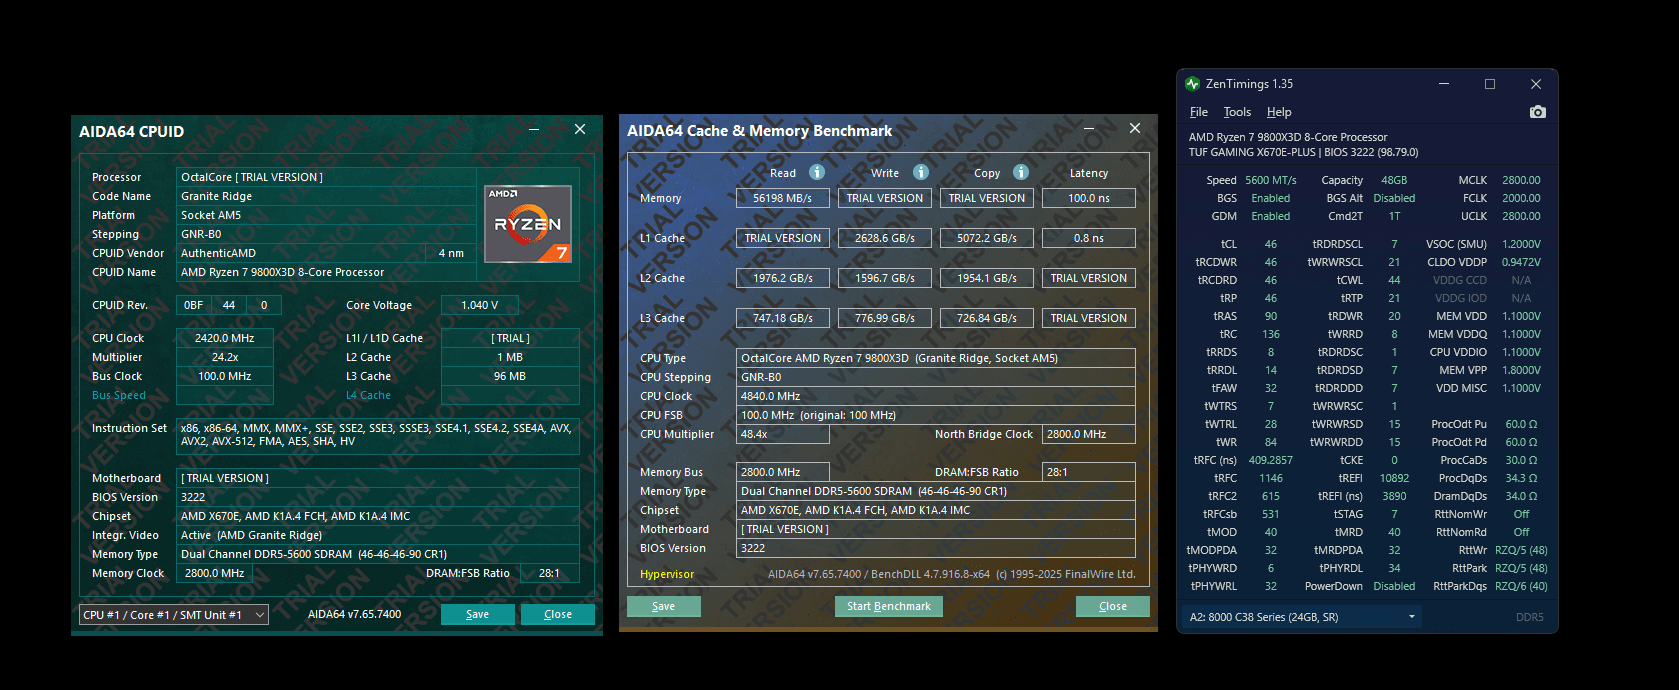Screen dimensions: 1679x690
Task: Click the L3 Cache Copy value 726.84 GB/s
Action: (987, 318)
